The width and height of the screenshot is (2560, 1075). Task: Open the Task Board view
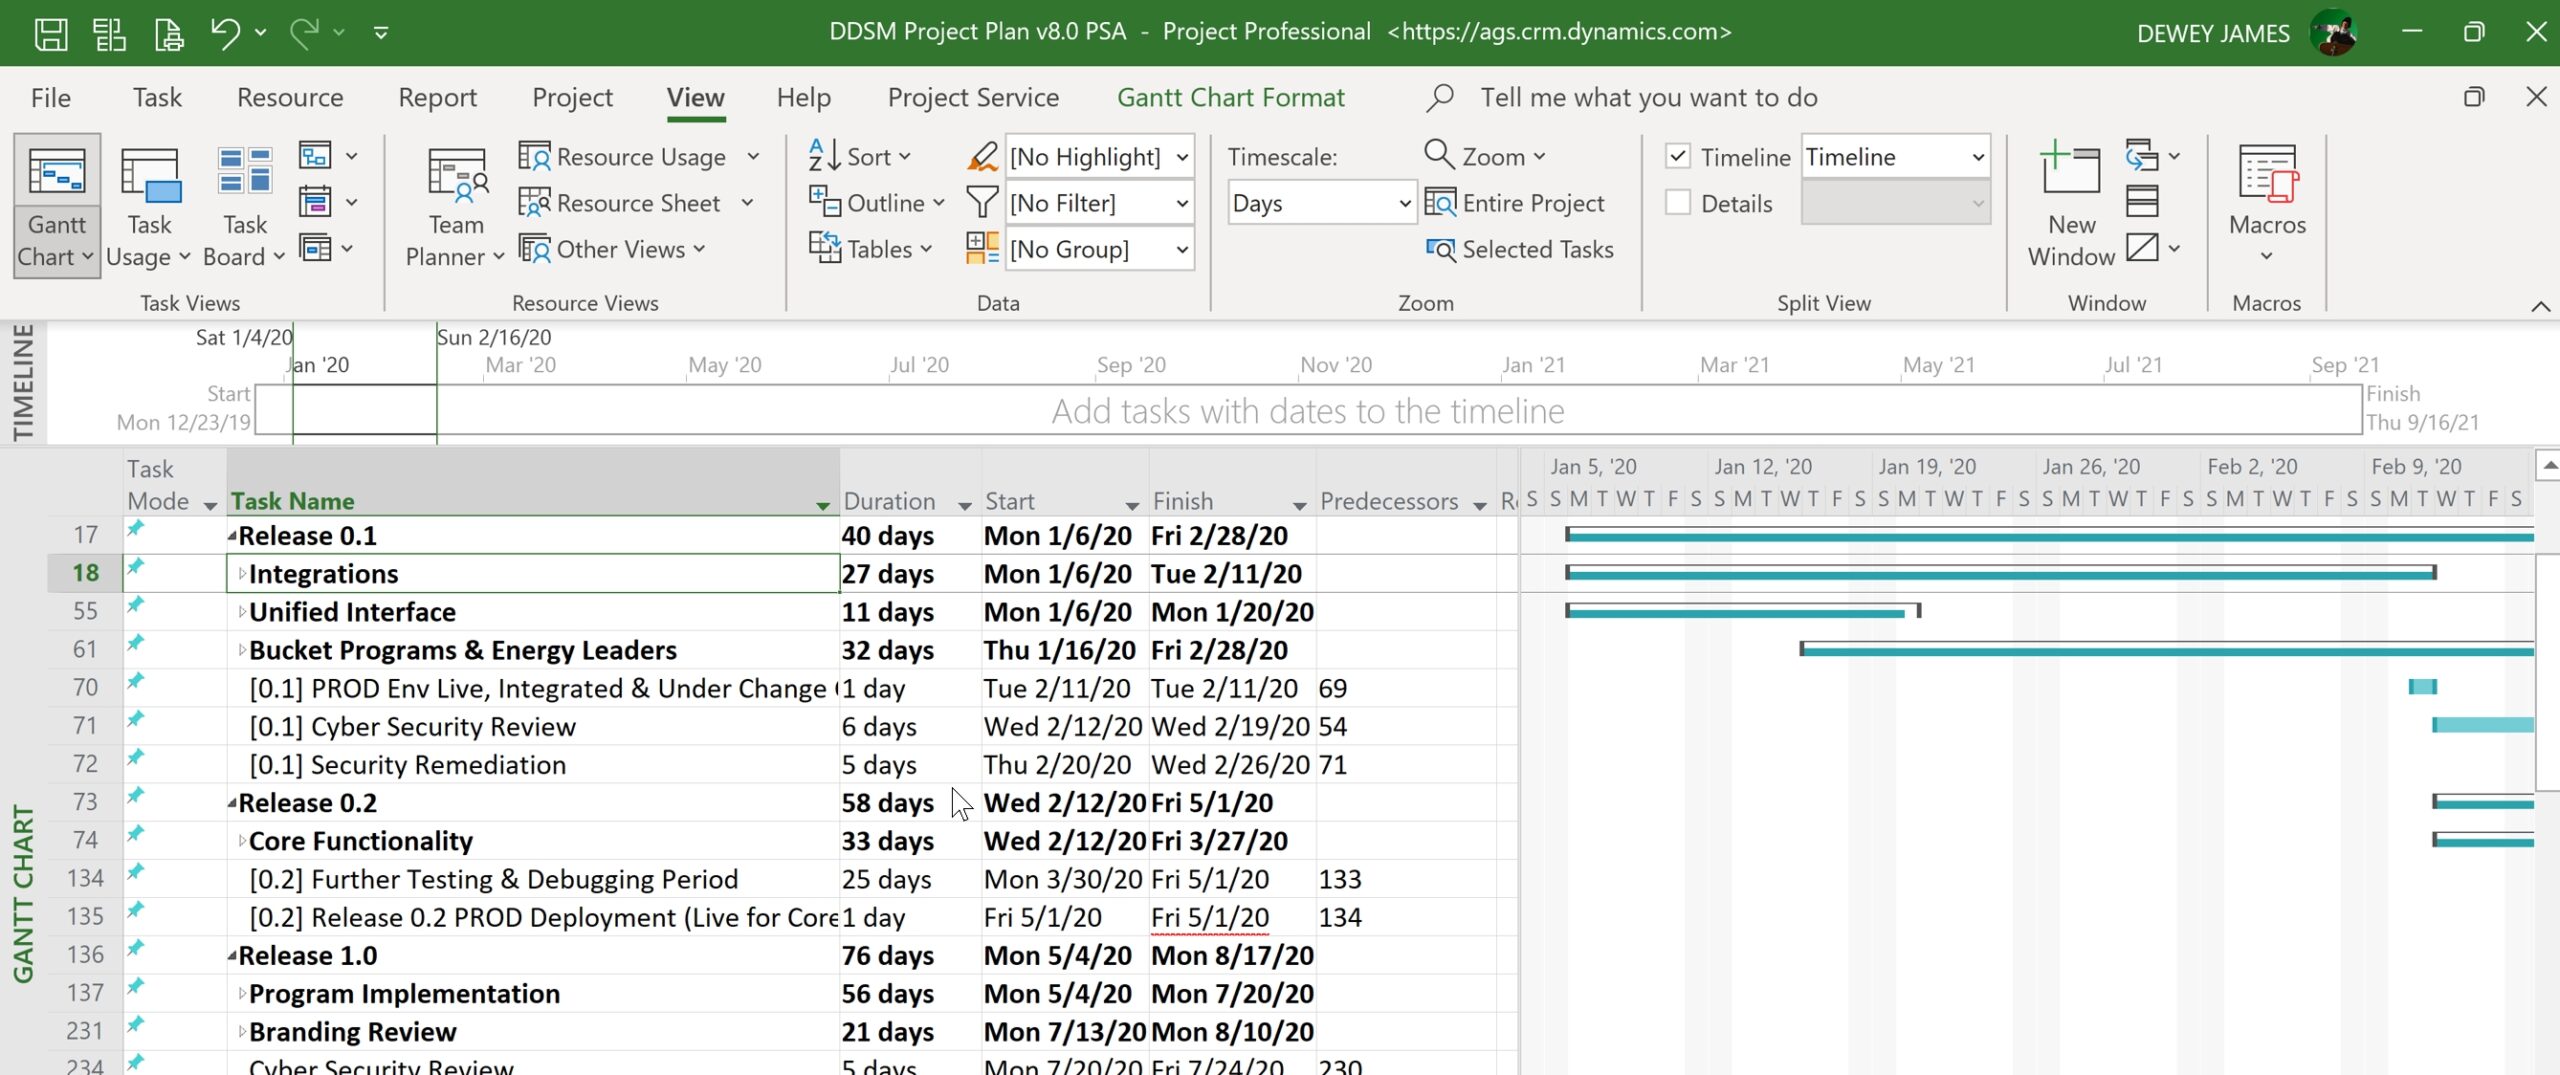[x=244, y=207]
